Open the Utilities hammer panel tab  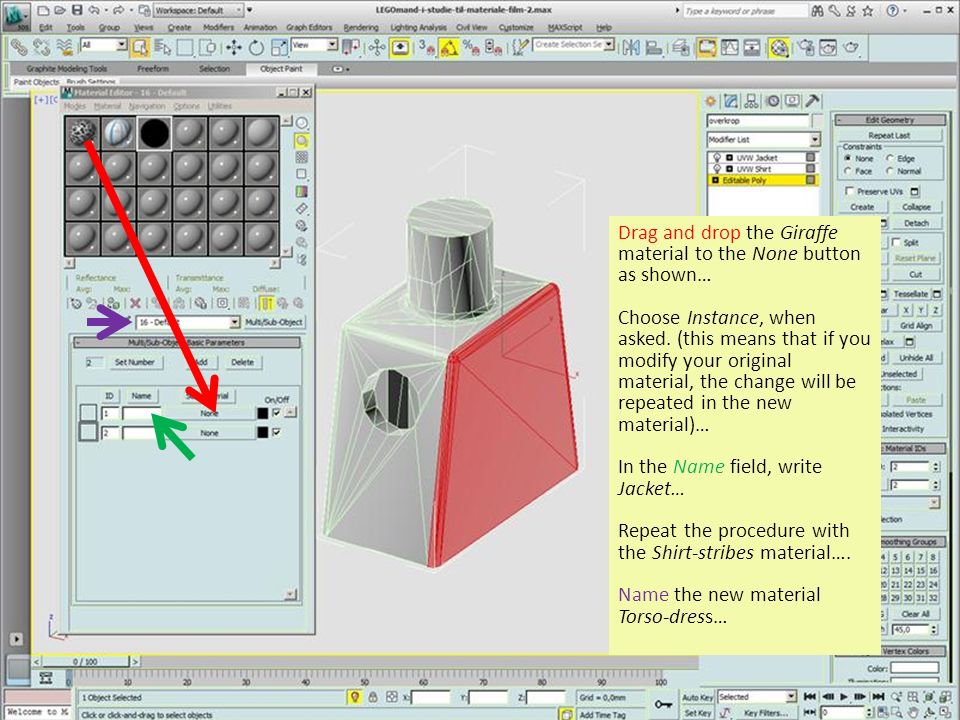812,101
